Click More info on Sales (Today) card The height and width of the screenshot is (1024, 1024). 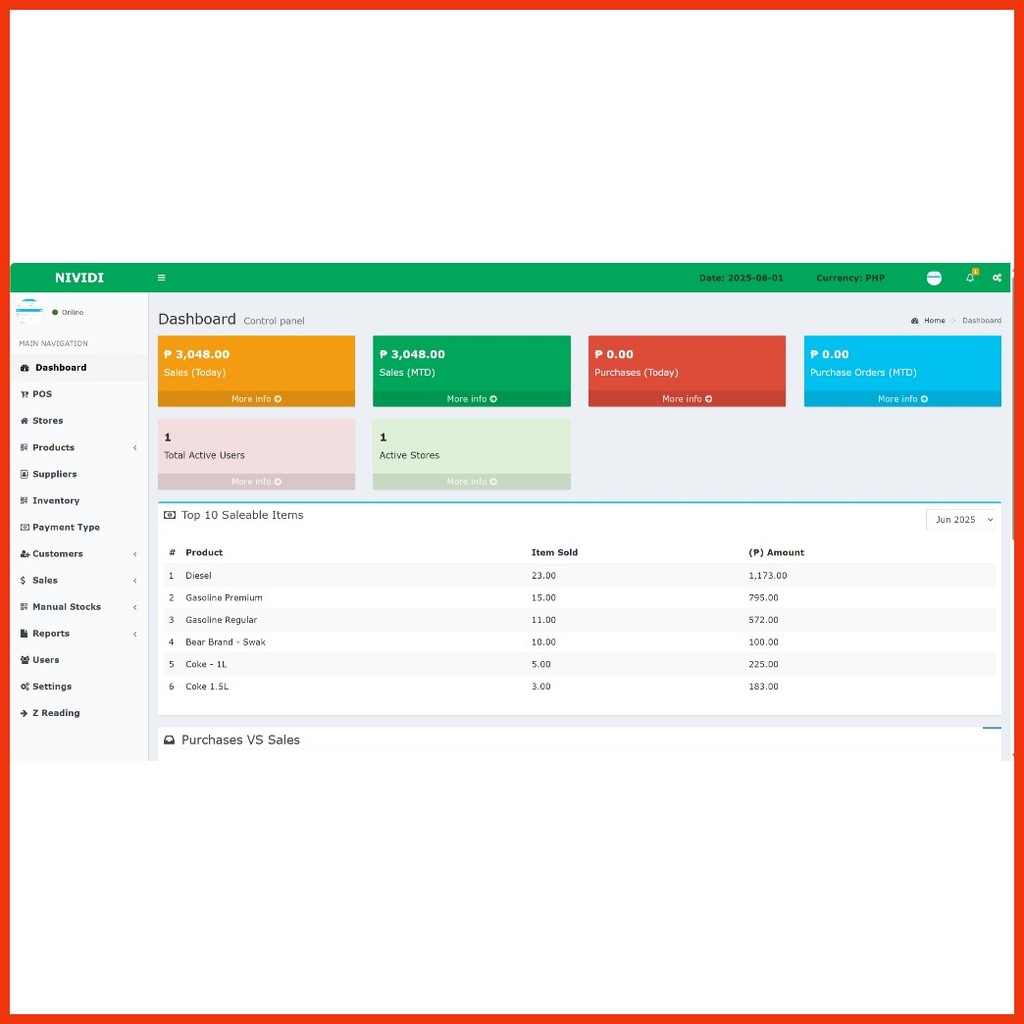[256, 399]
